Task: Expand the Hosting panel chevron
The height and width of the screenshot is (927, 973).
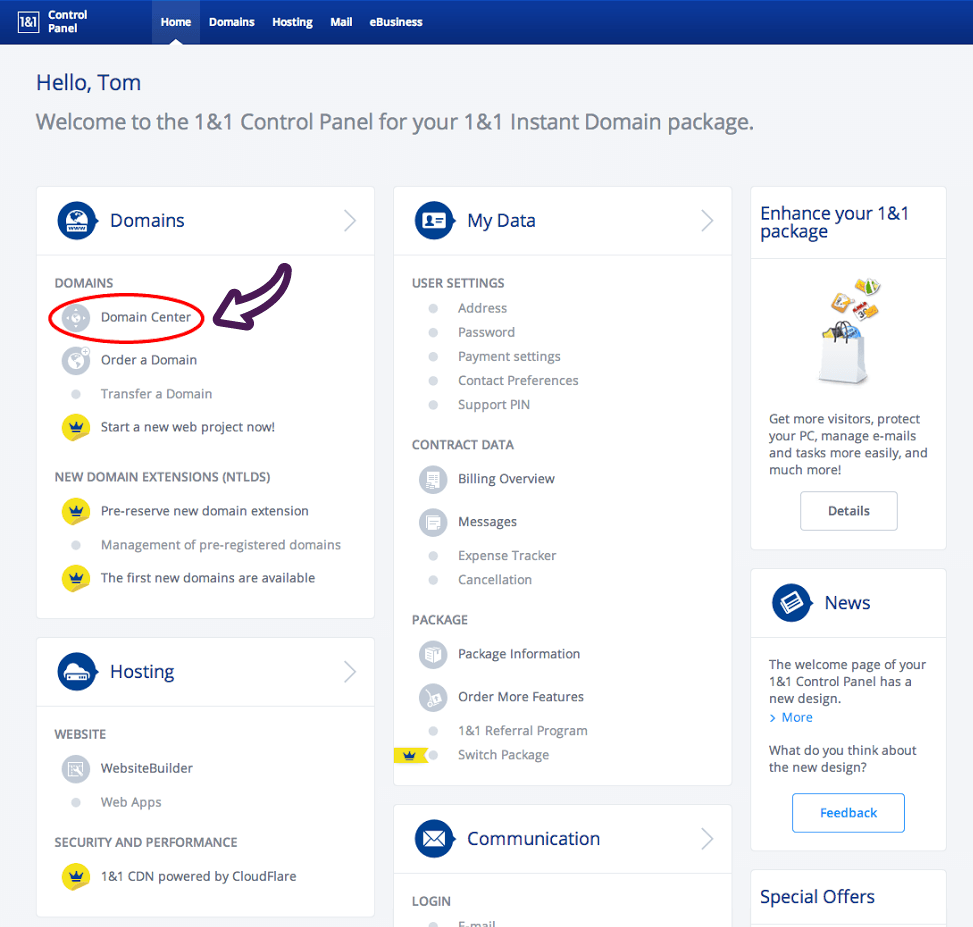Action: (x=350, y=671)
